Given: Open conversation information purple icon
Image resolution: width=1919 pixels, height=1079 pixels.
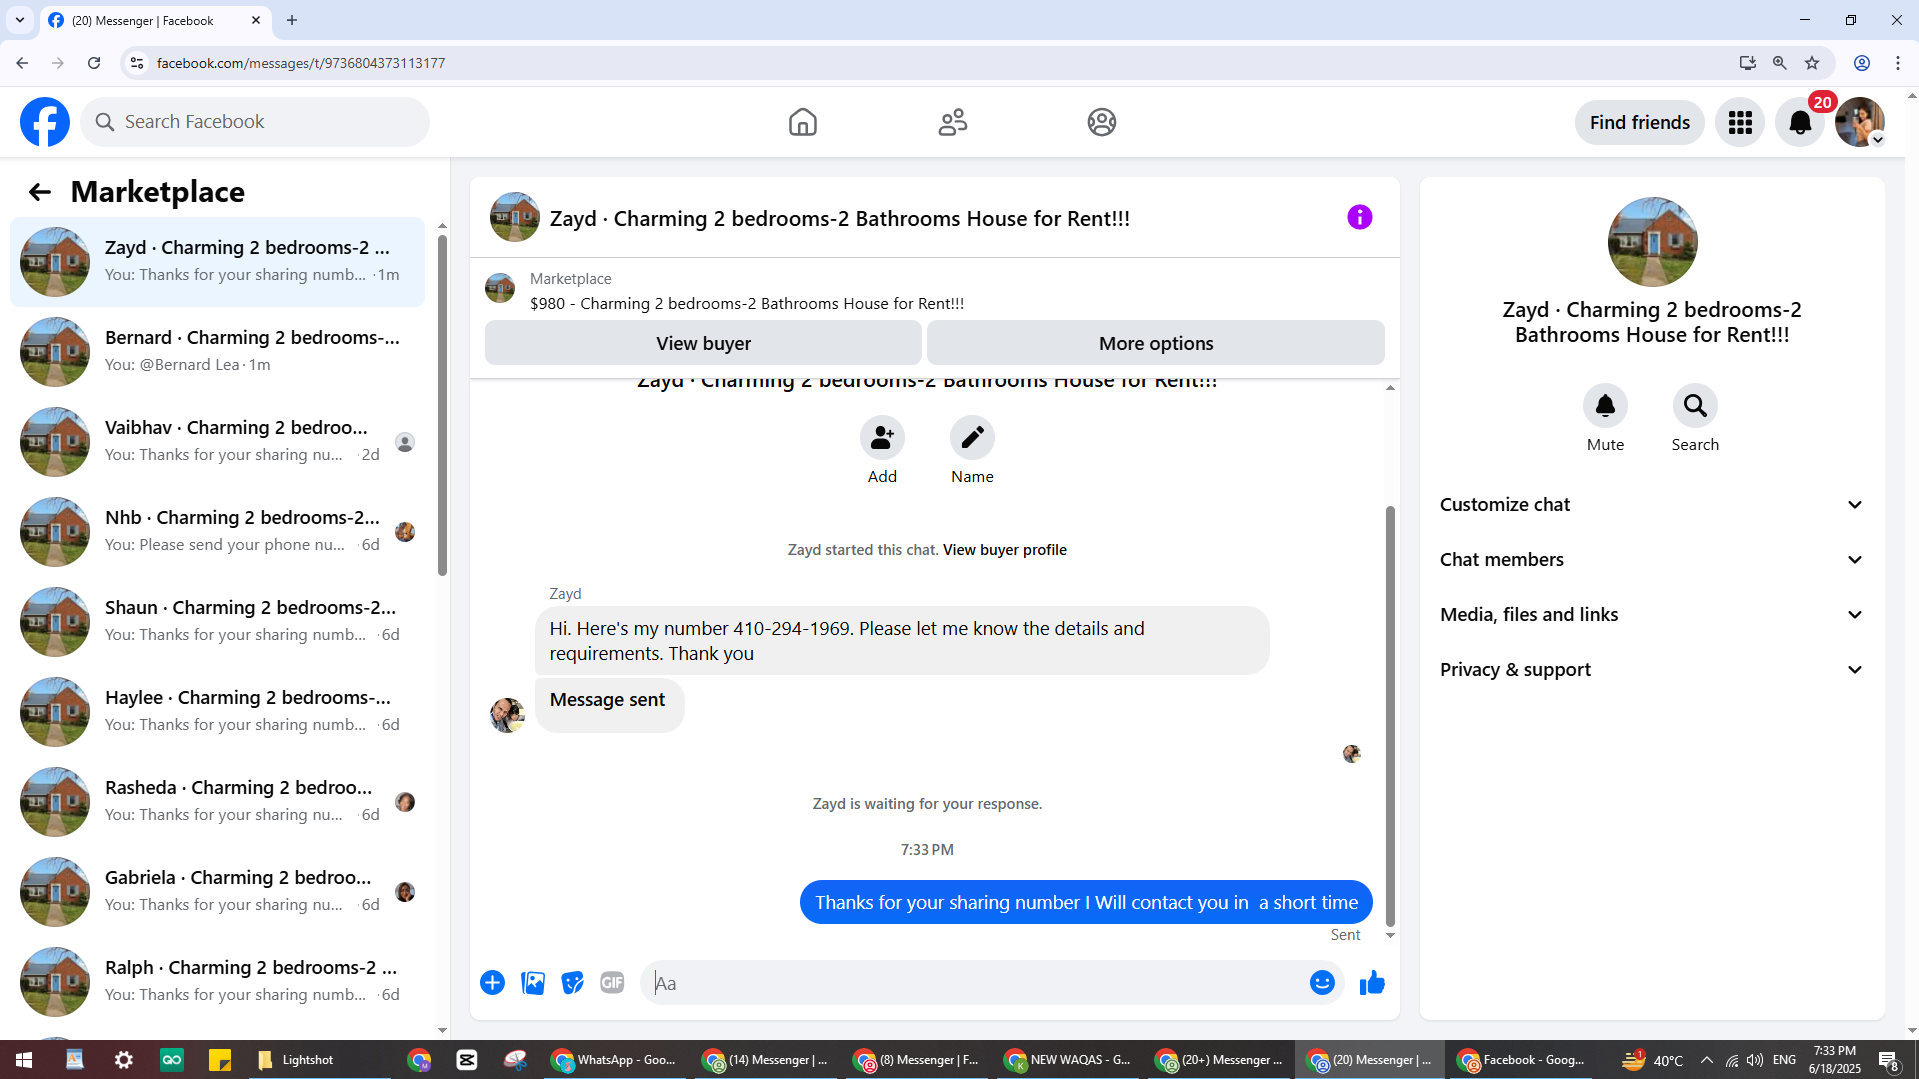Looking at the screenshot, I should pos(1359,217).
